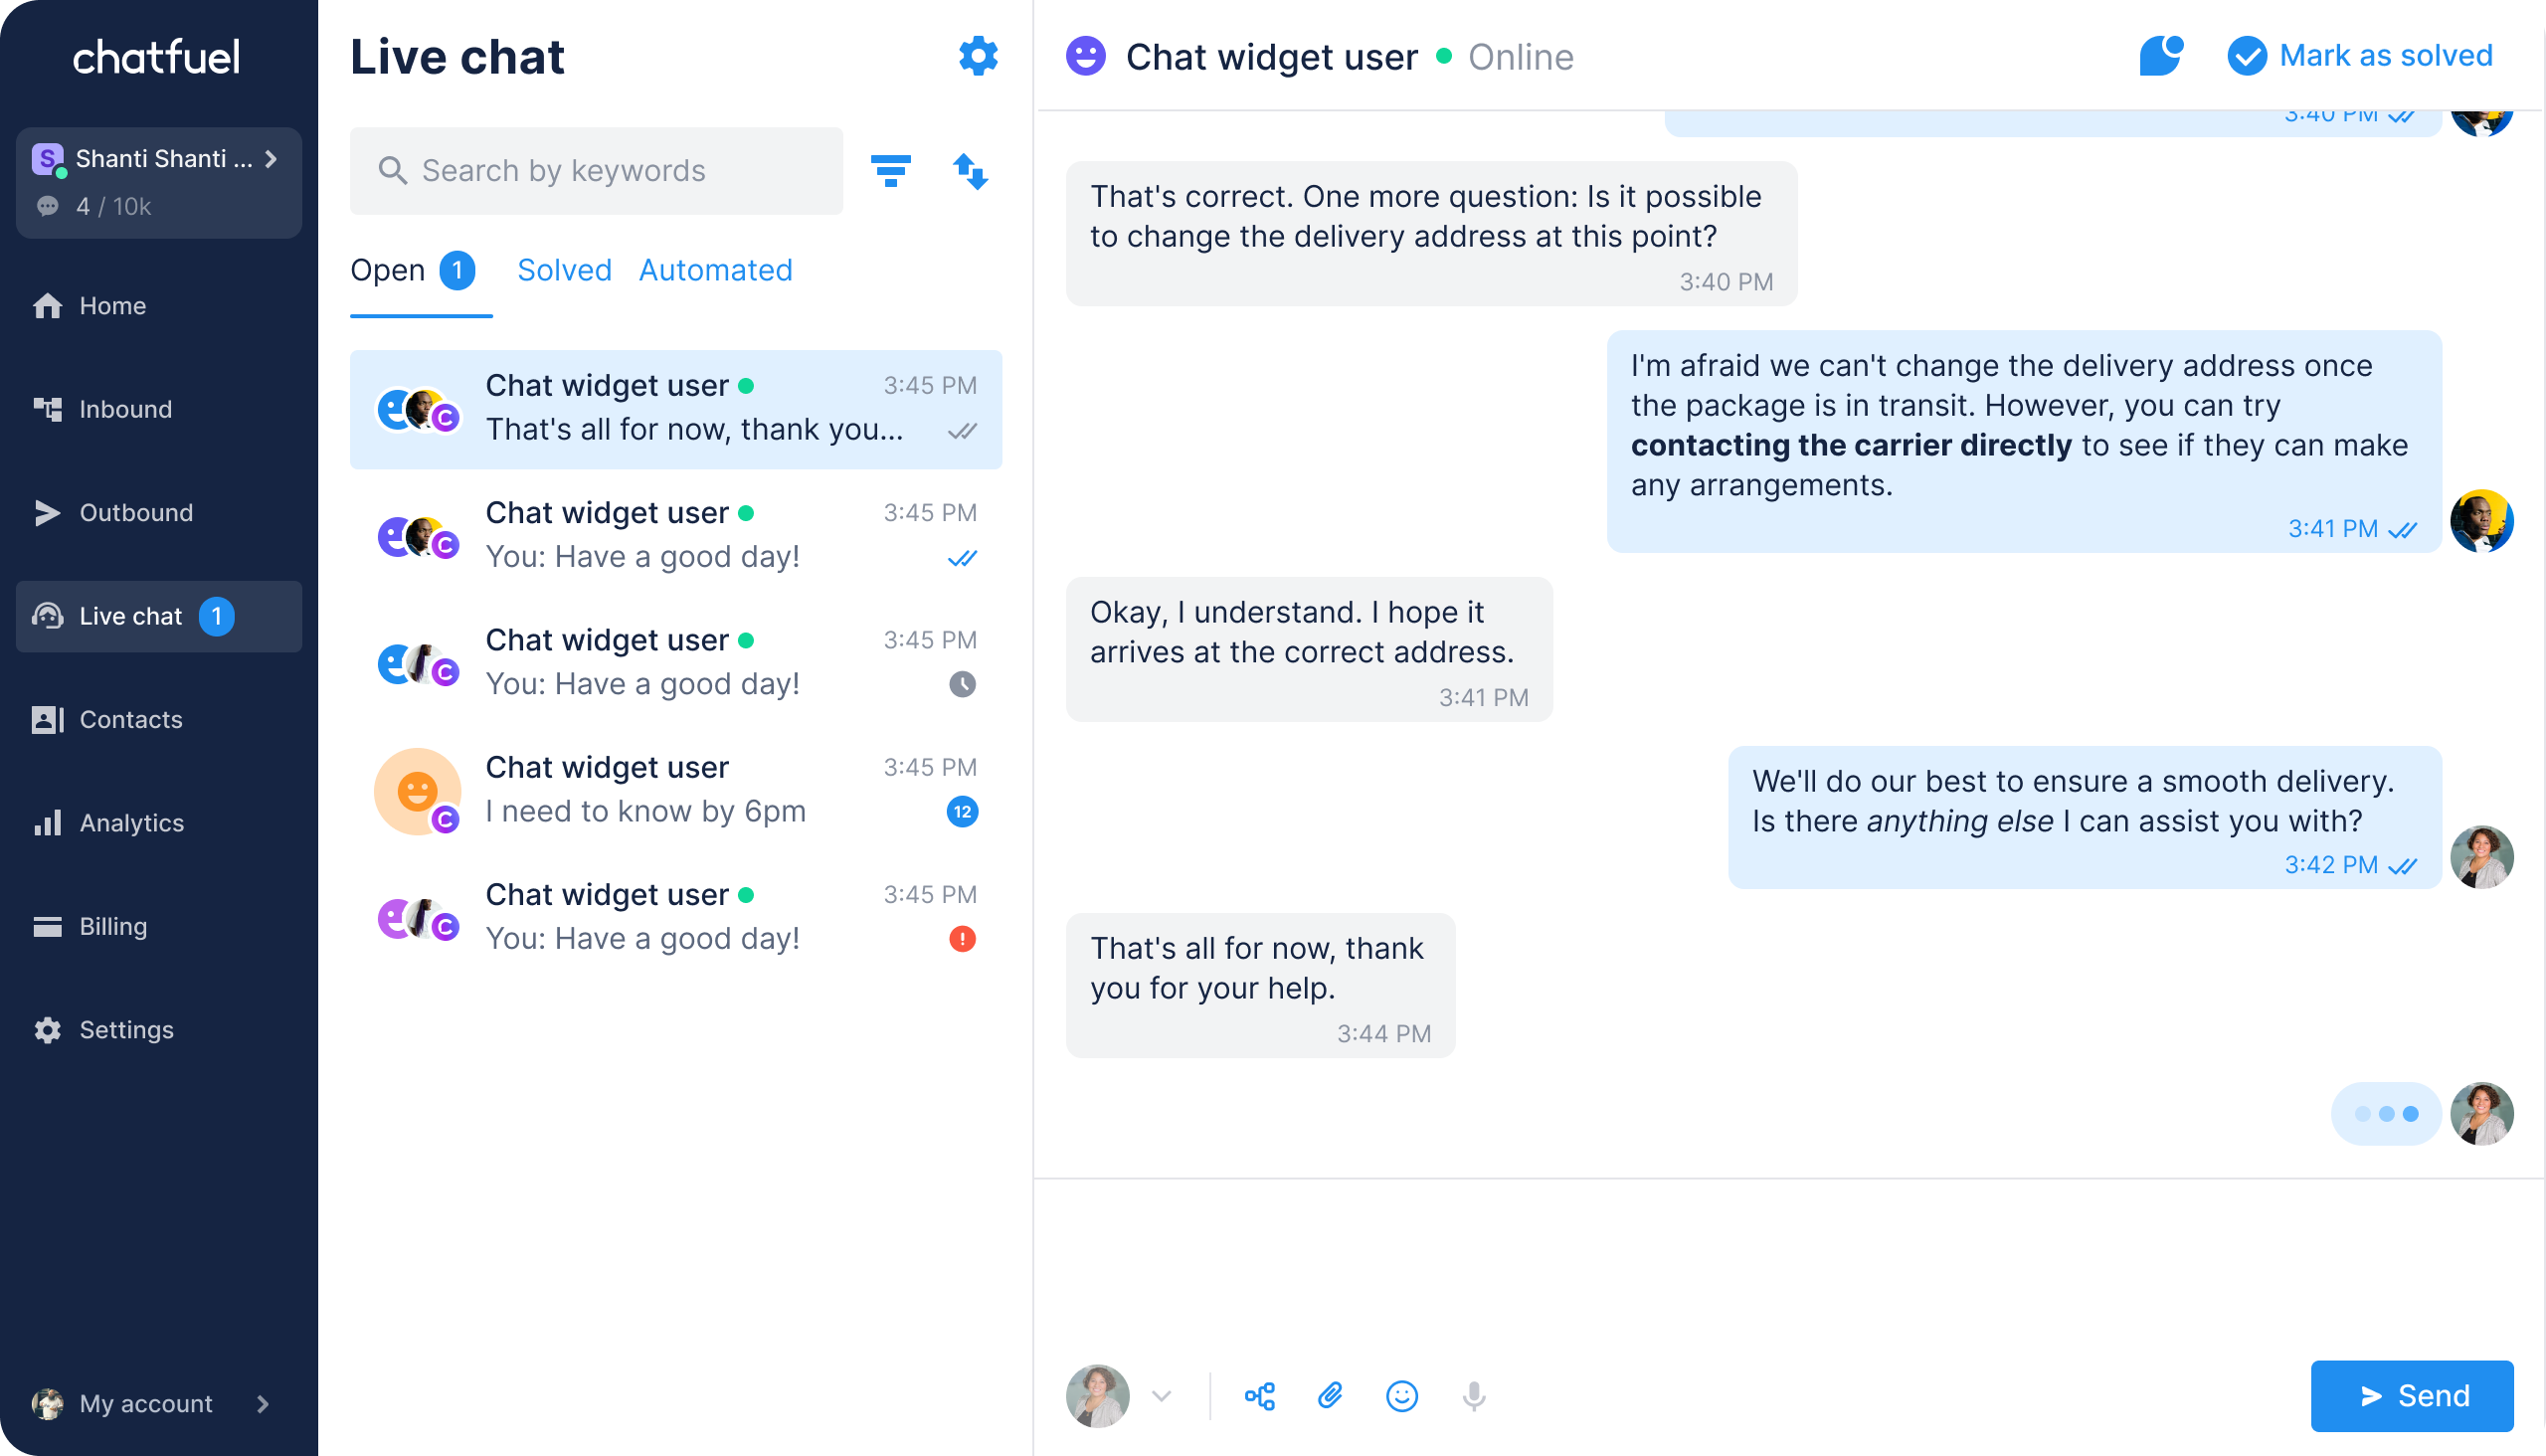2546x1456 pixels.
Task: Attach a file using the paperclip icon
Action: click(1330, 1394)
